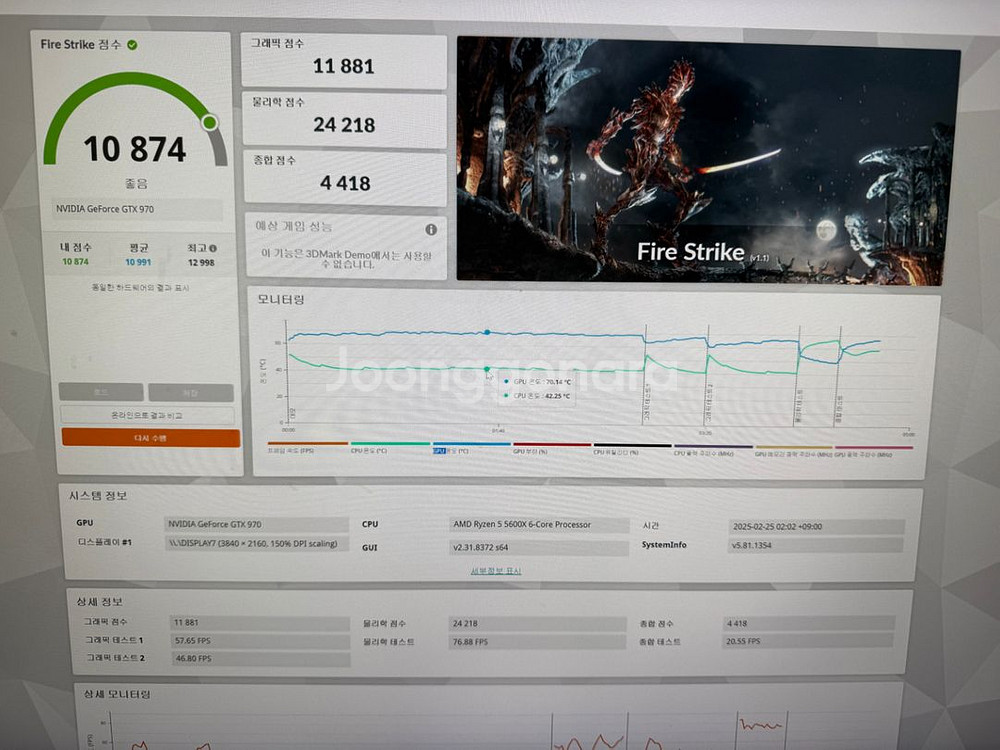Viewport: 1000px width, 750px height.
Task: Click 동일한 하드웨어의 결과 표시 link
Action: tap(140, 288)
